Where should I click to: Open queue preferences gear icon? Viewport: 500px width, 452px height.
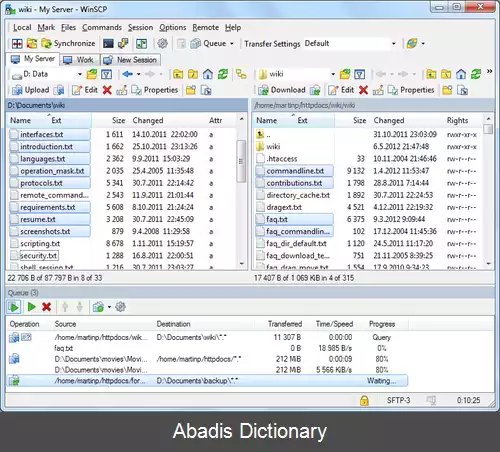[x=120, y=307]
